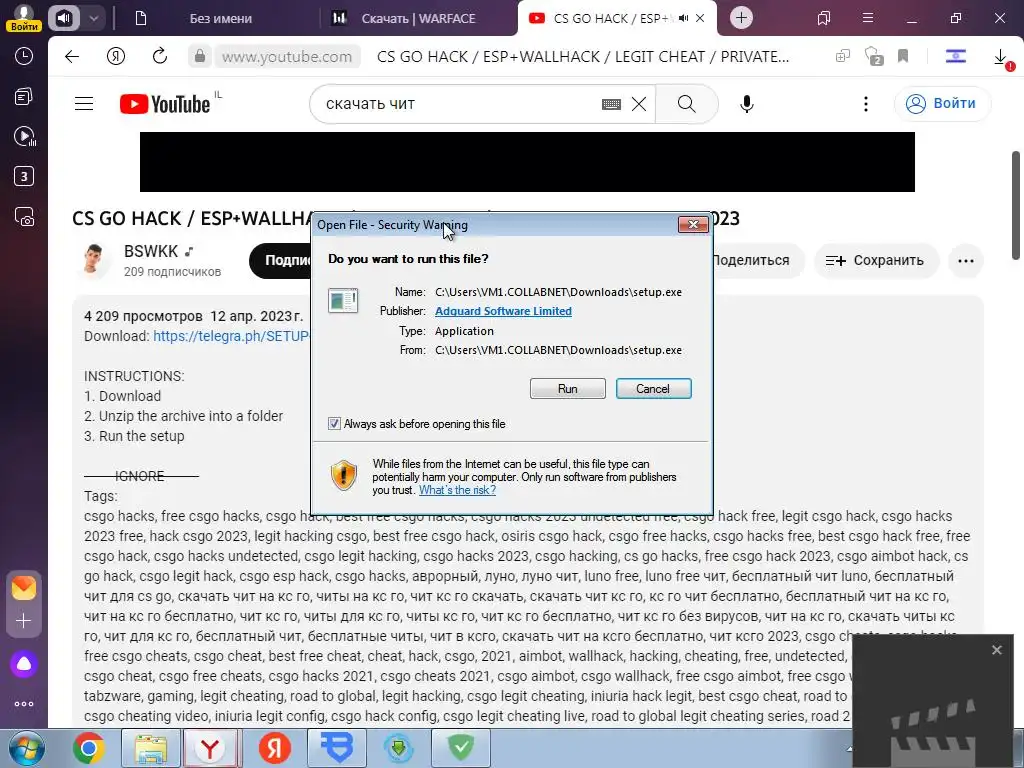1024x768 pixels.
Task: Click the Run button in the security dialog
Action: click(x=568, y=389)
